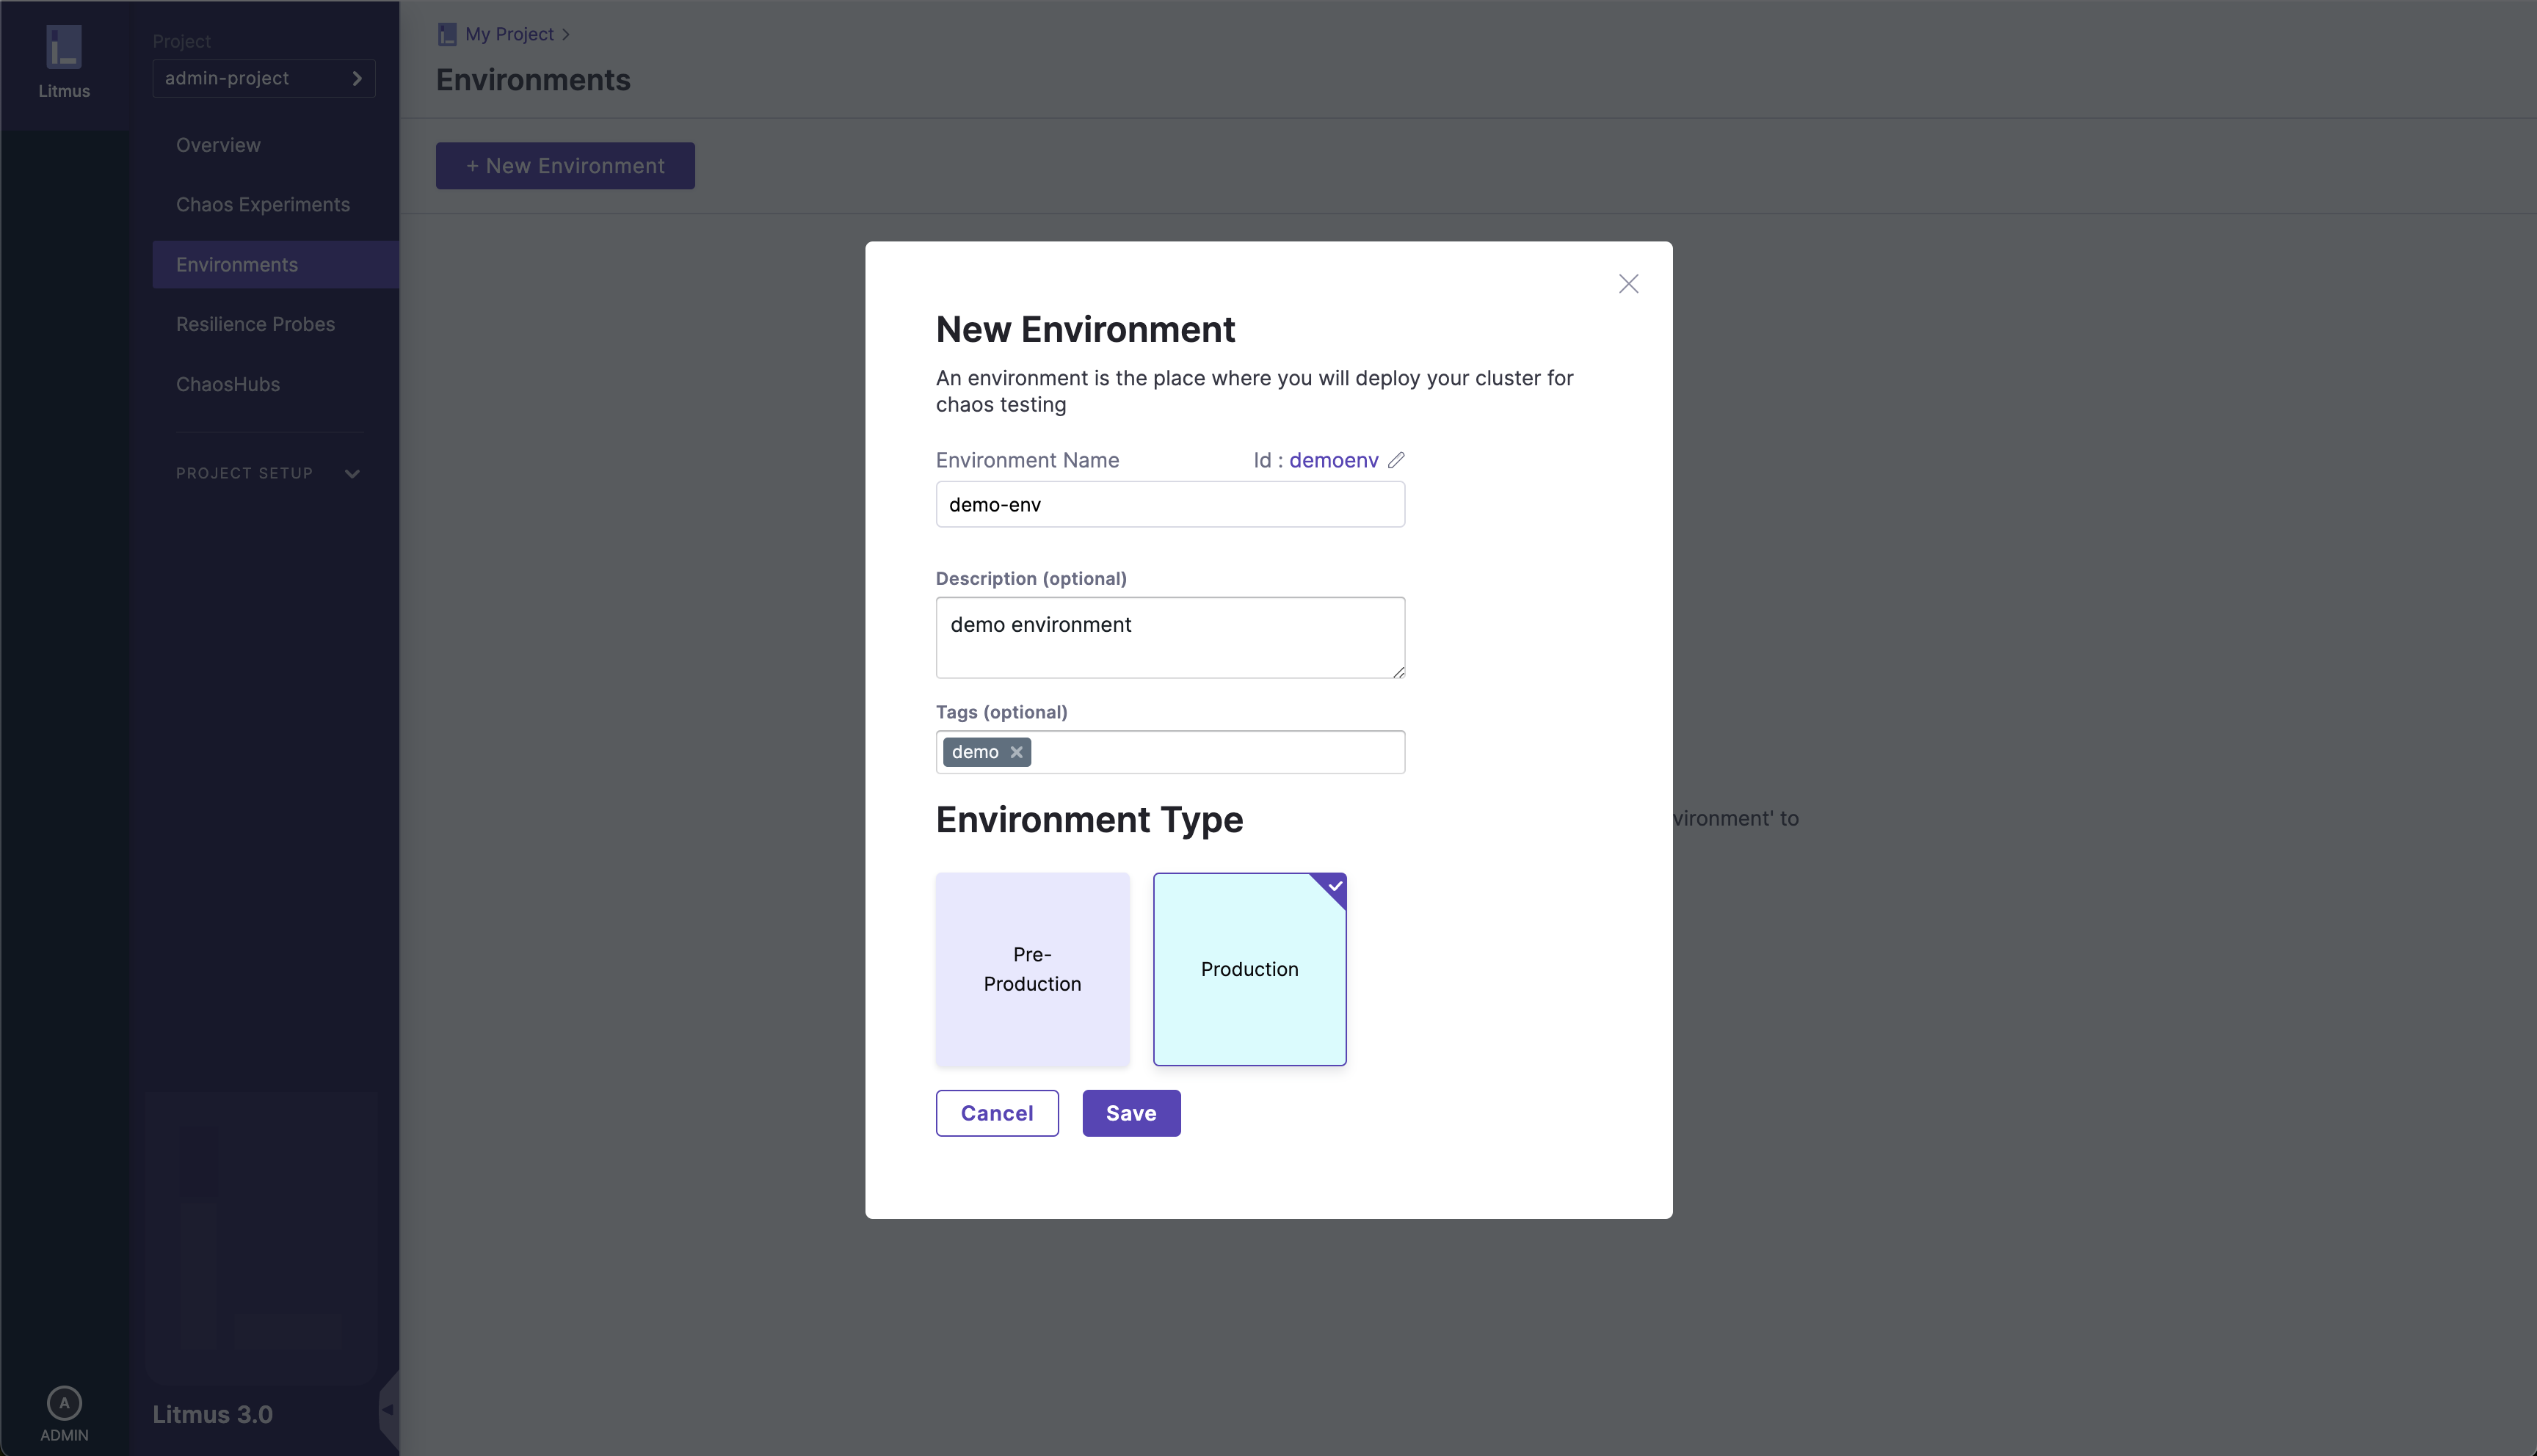
Task: Click the Litmus logo icon
Action: tap(64, 48)
